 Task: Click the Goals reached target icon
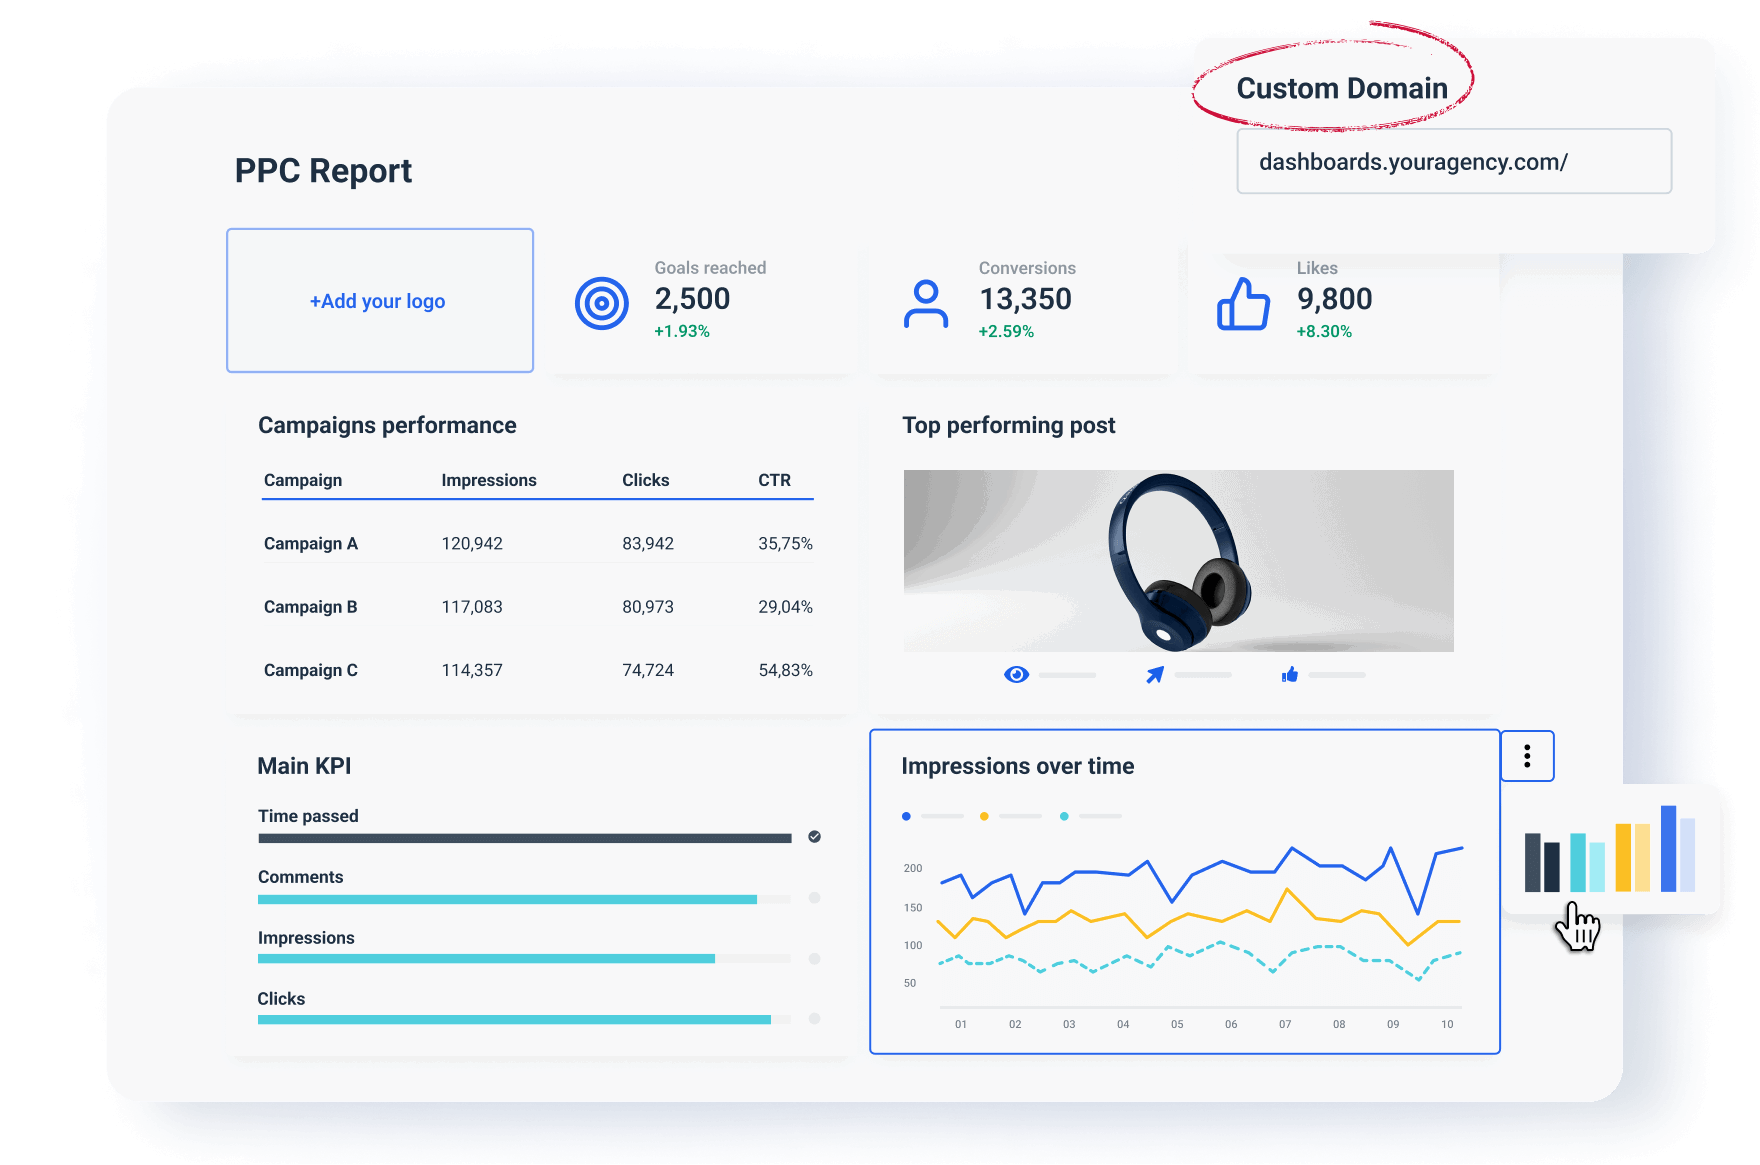click(x=600, y=301)
